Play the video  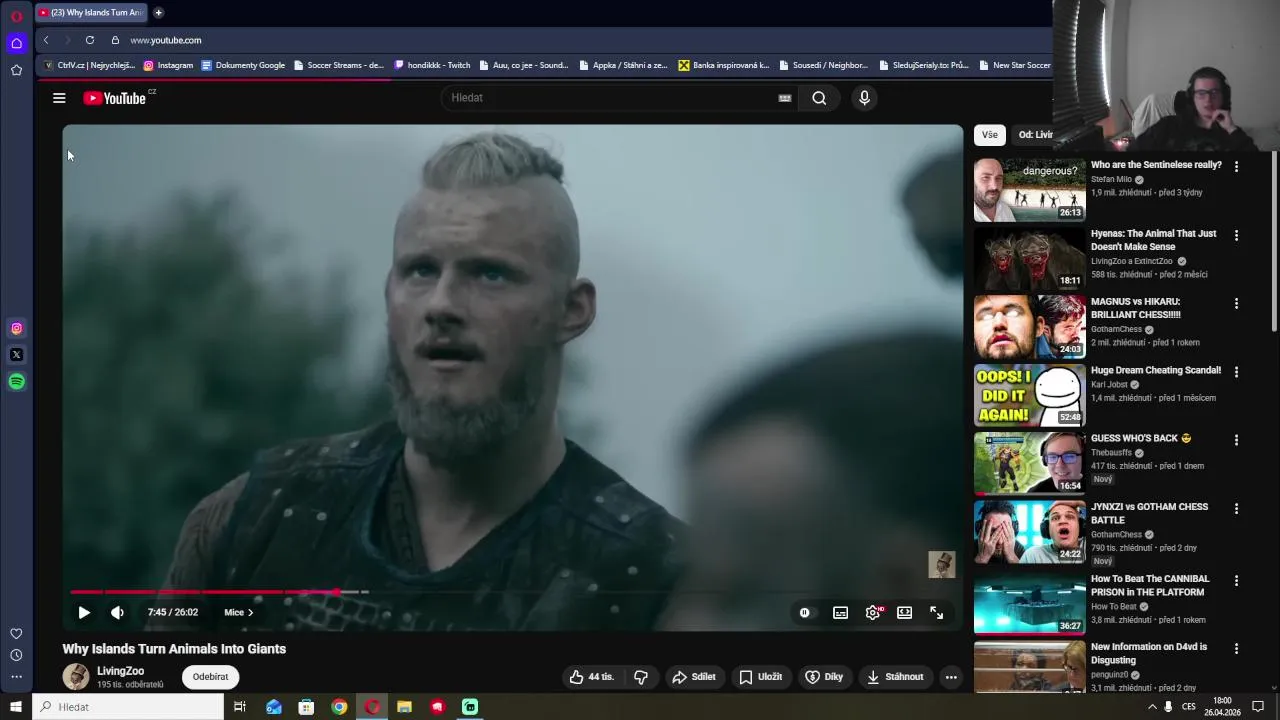click(x=84, y=613)
